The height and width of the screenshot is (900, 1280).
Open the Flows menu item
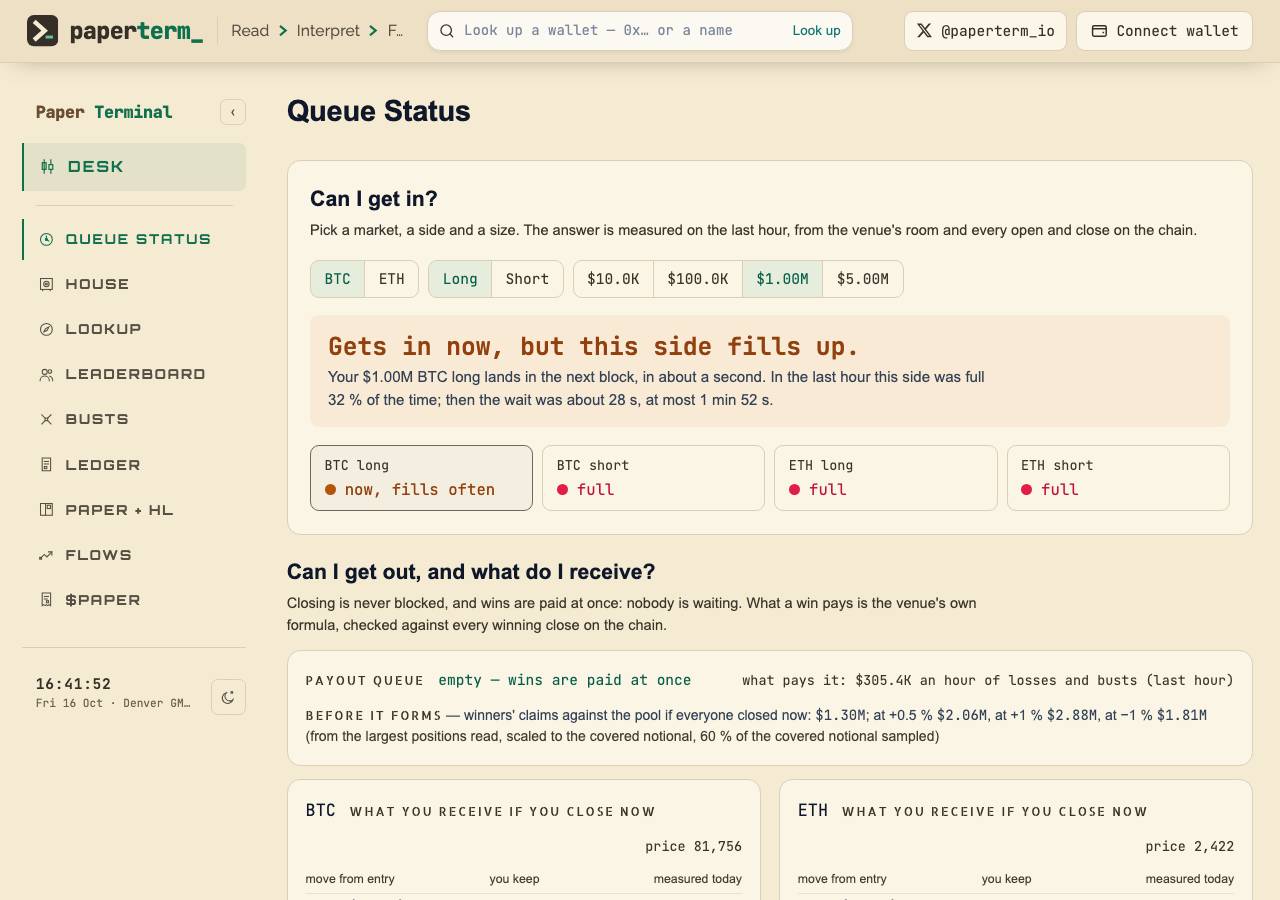point(134,555)
